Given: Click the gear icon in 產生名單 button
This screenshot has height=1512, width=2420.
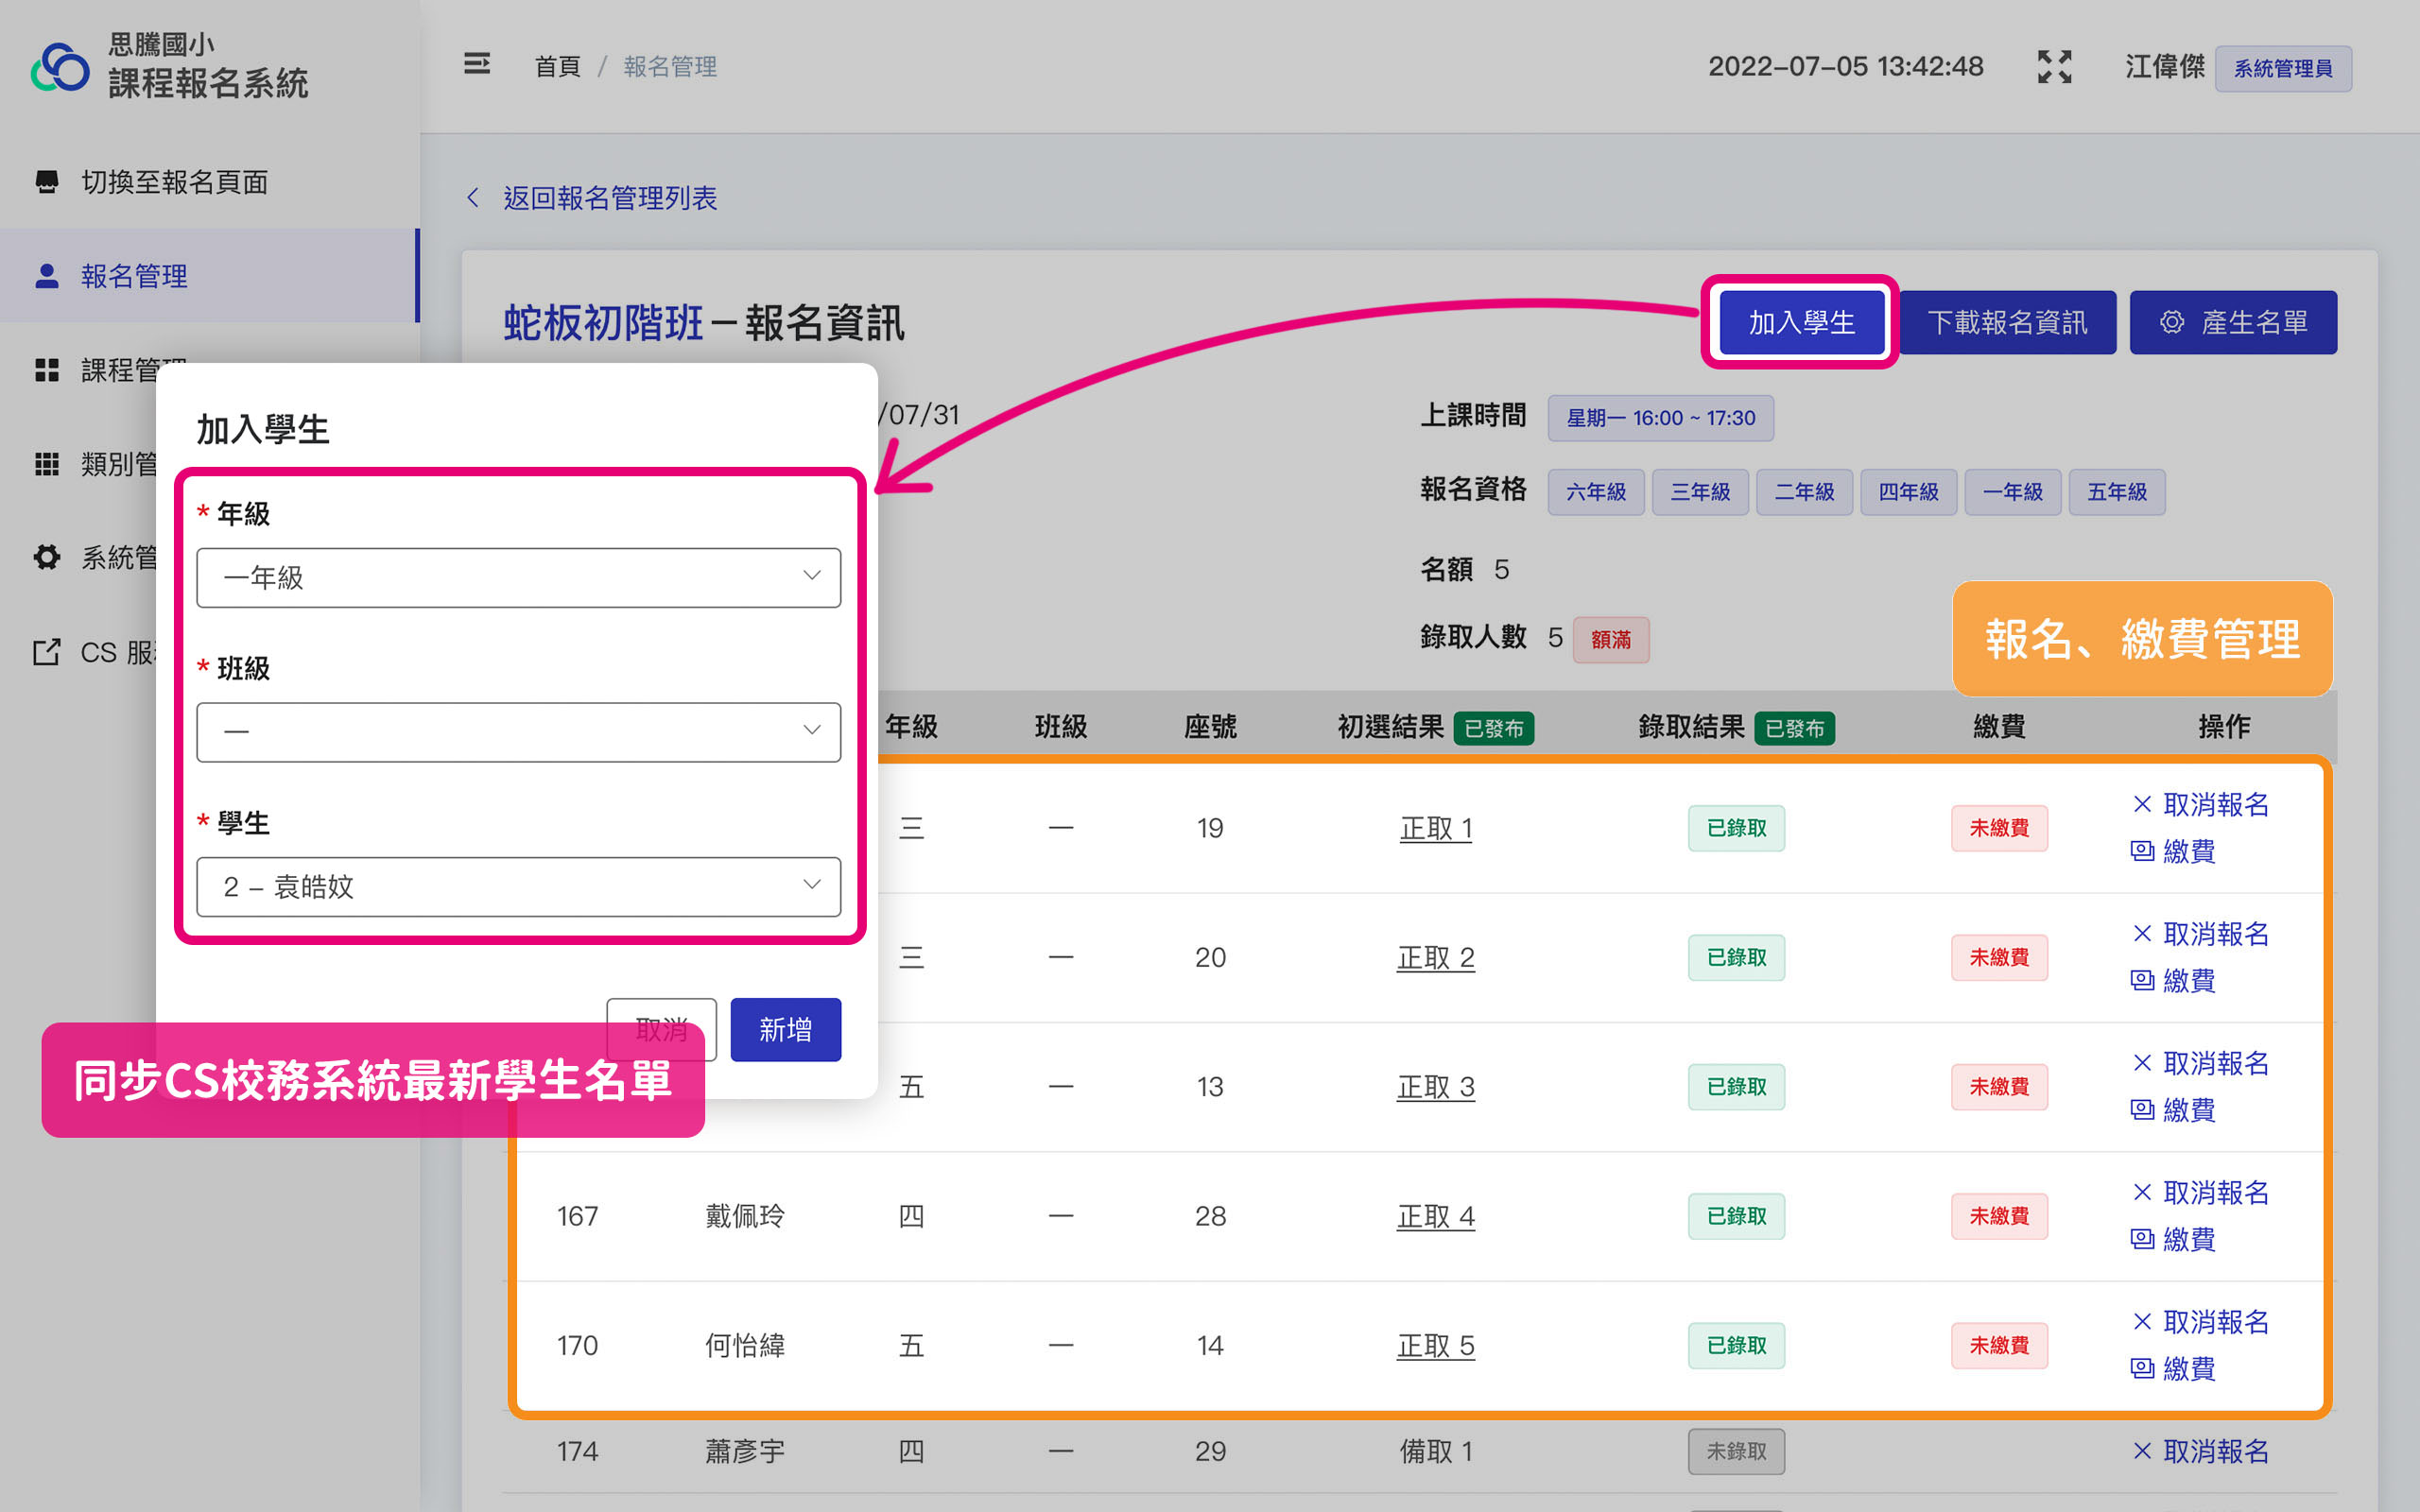Looking at the screenshot, I should click(2171, 323).
